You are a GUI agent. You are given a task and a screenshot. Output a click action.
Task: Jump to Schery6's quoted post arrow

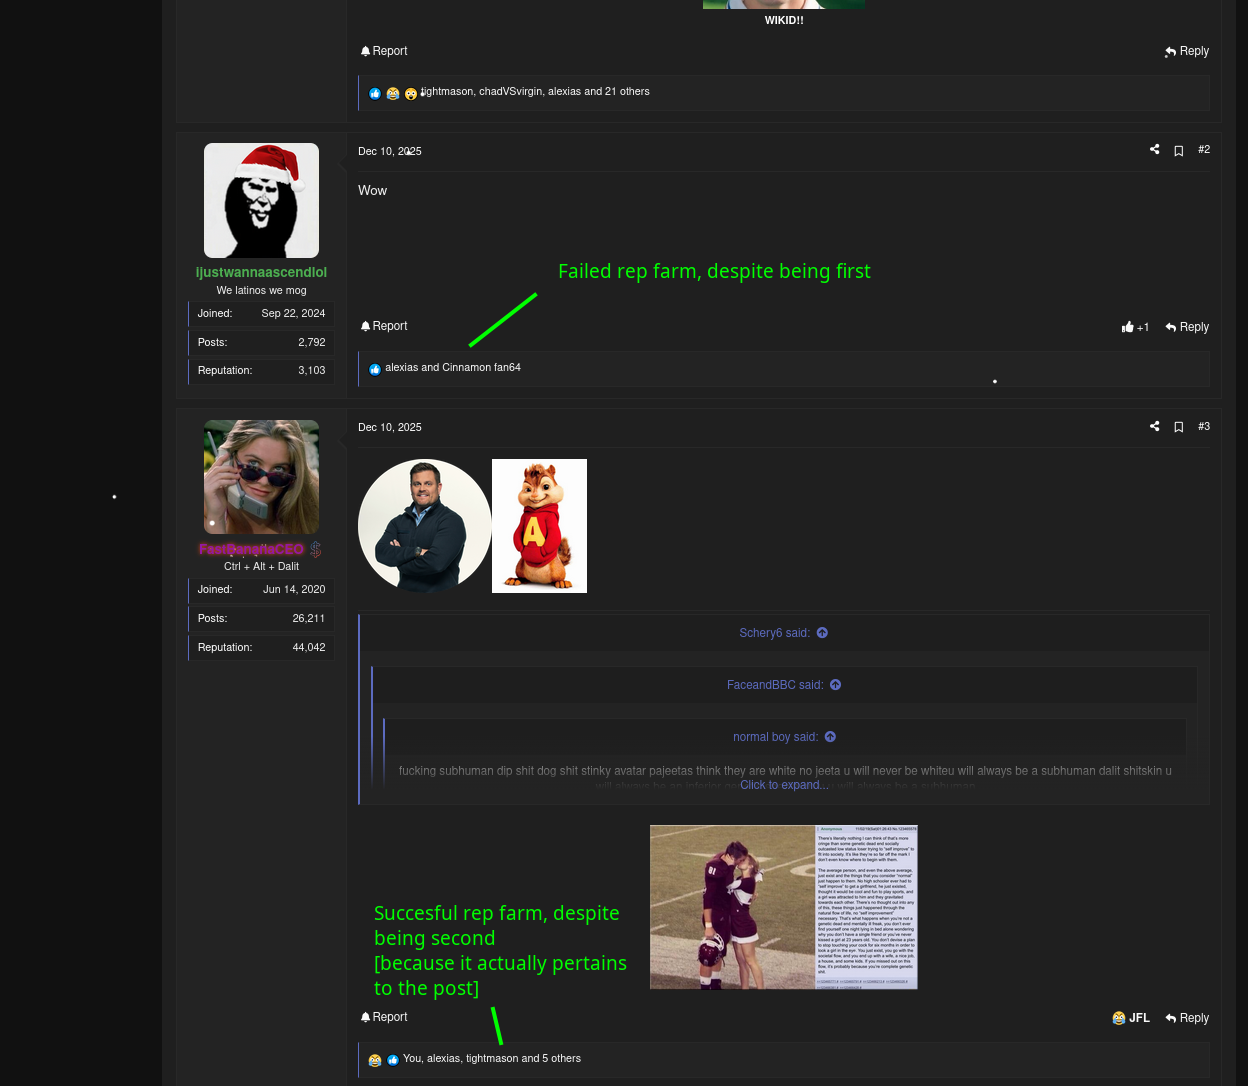822,633
